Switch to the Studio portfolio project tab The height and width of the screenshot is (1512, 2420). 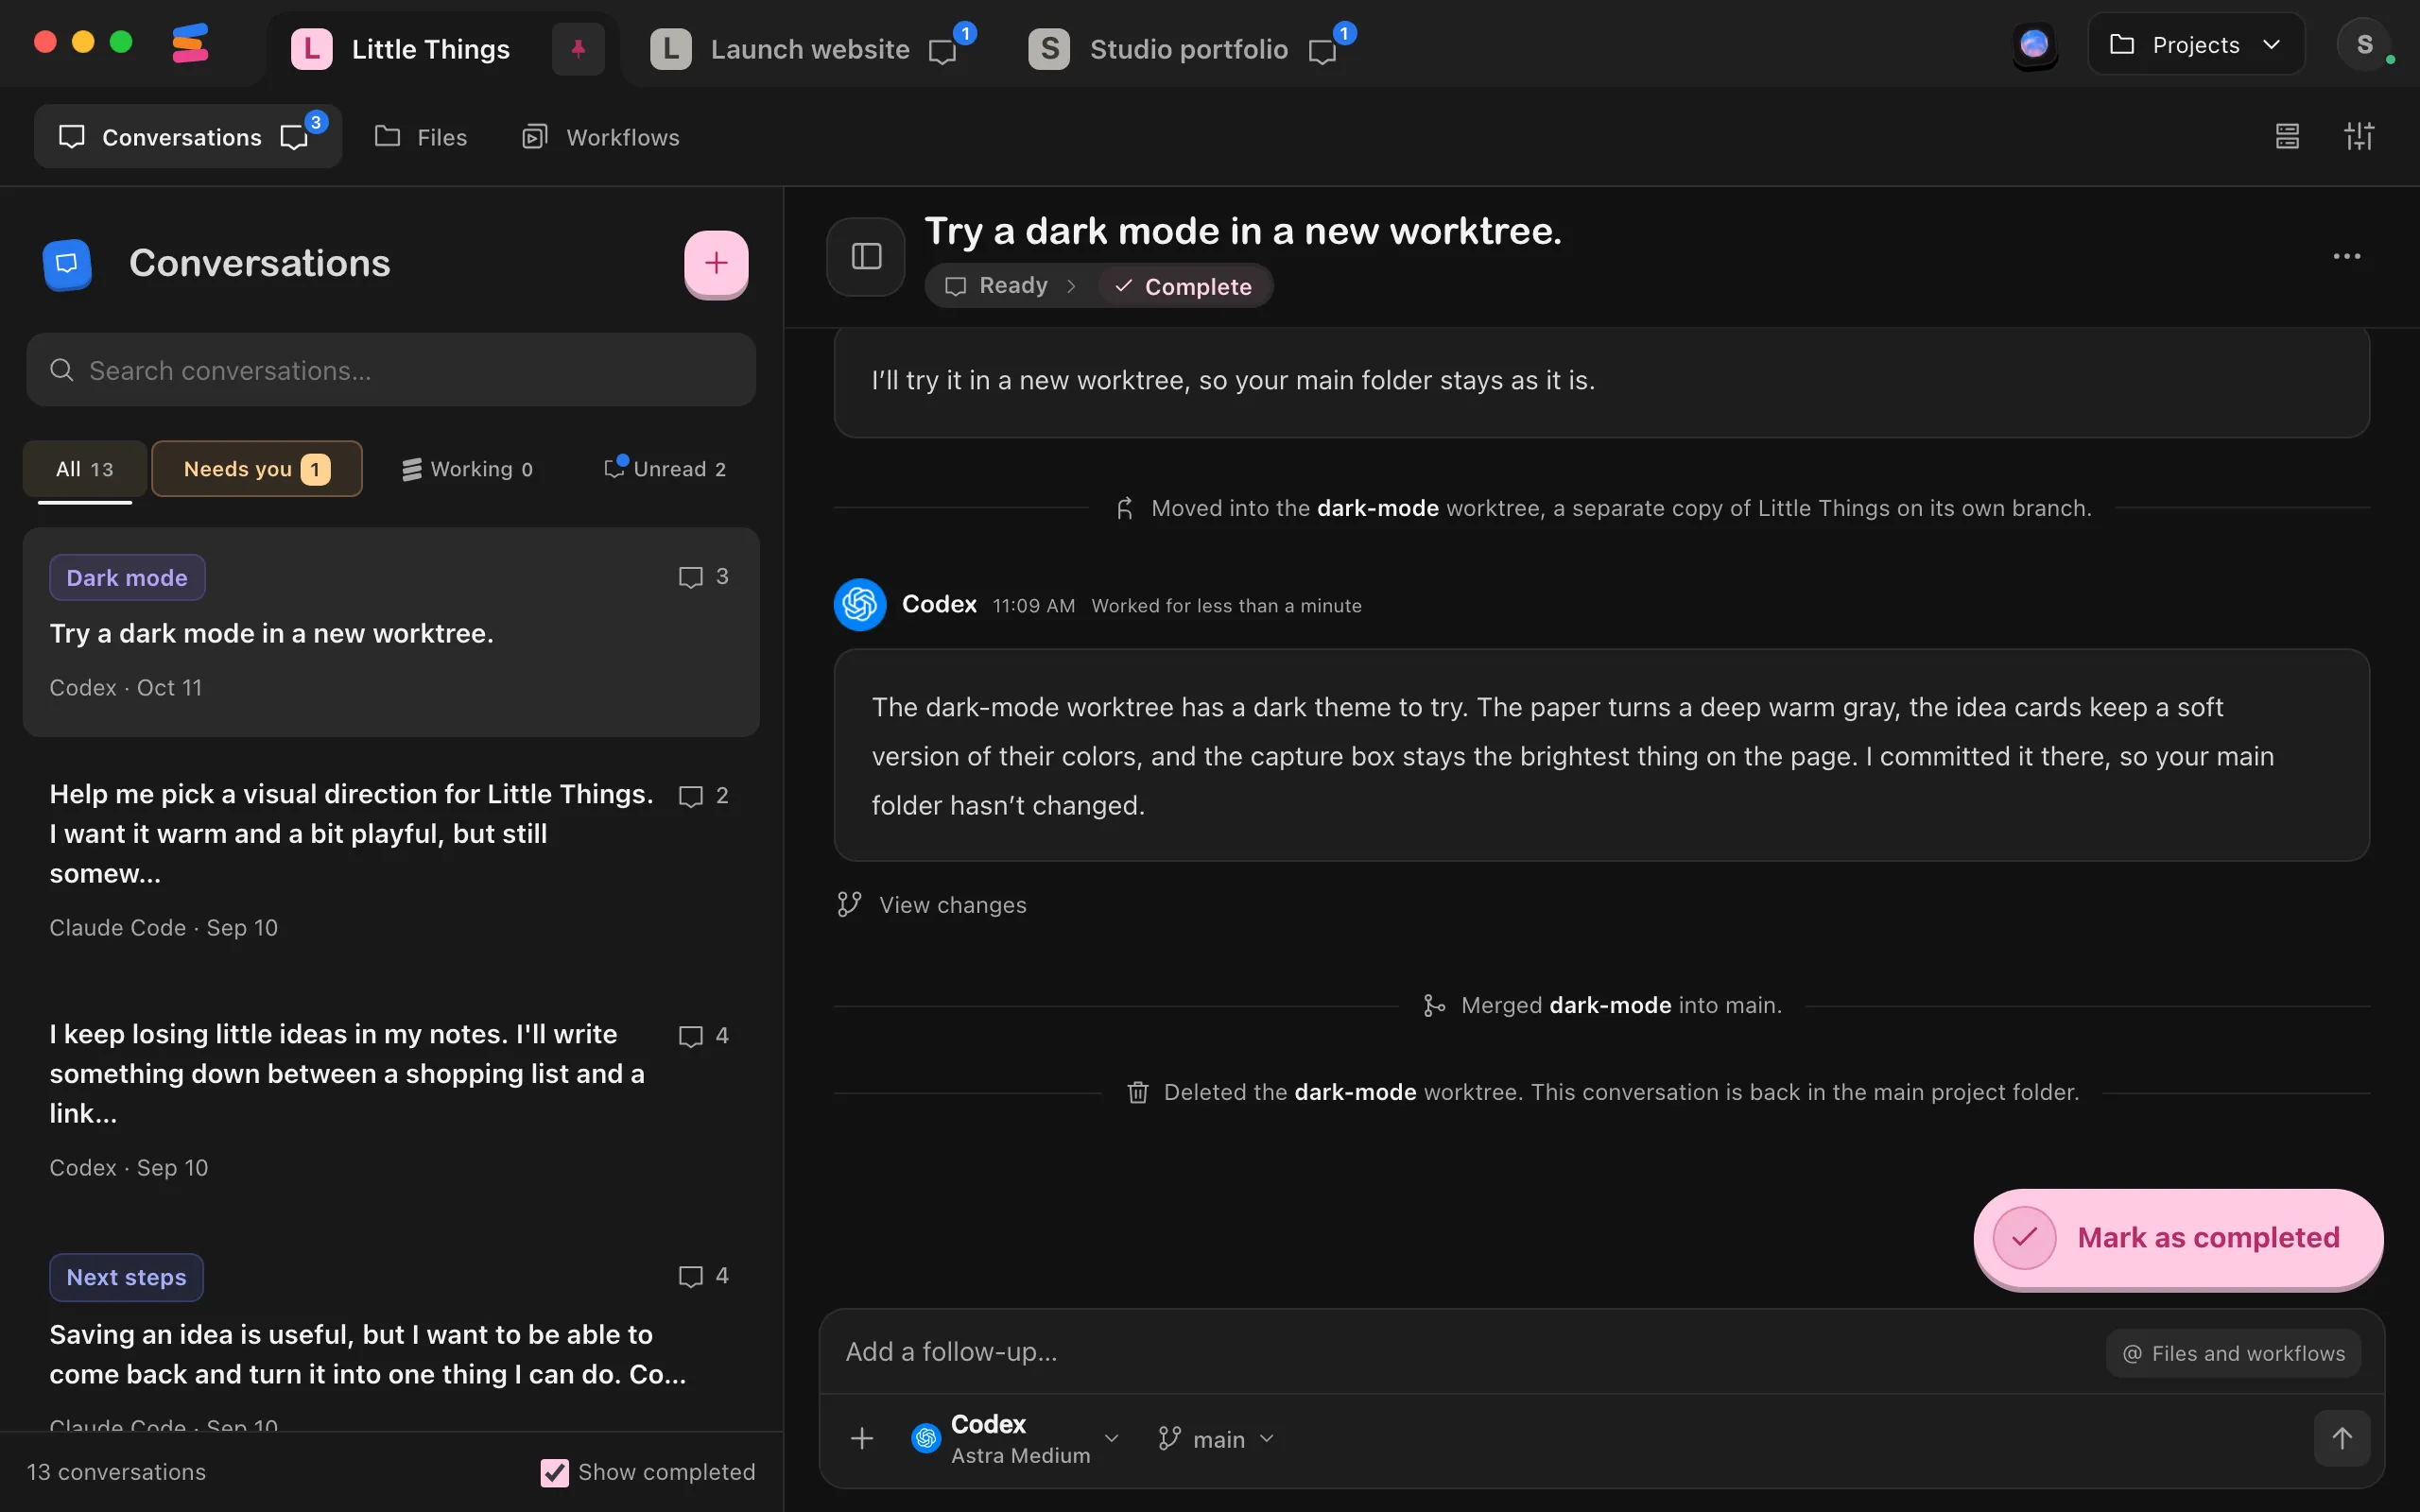[1188, 48]
